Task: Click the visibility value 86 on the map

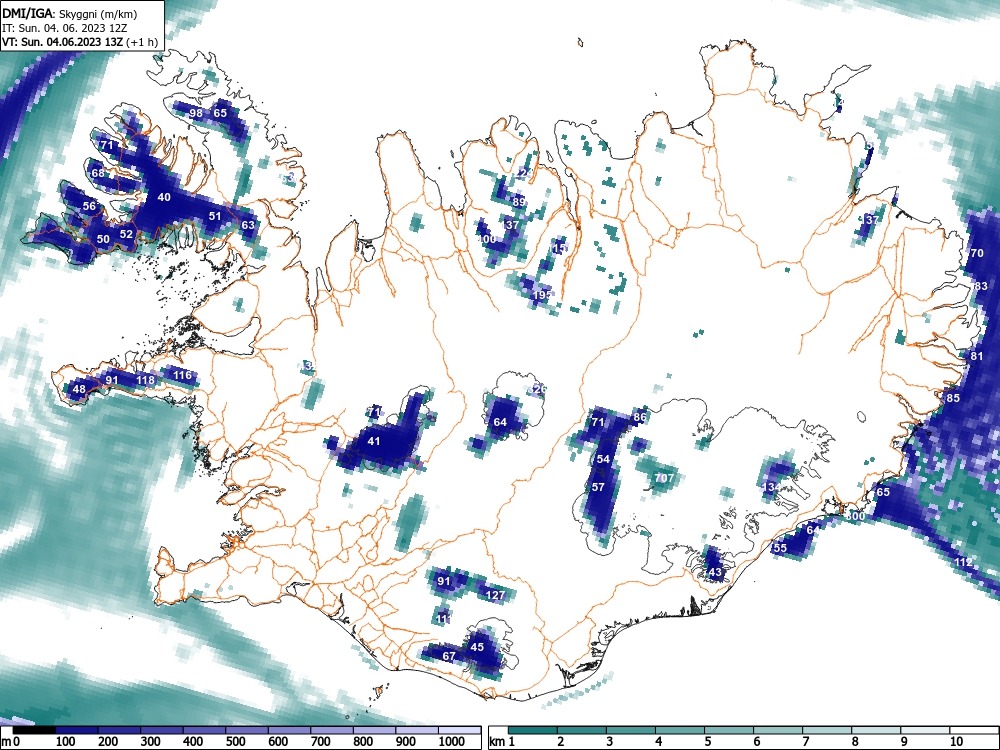Action: 640,418
